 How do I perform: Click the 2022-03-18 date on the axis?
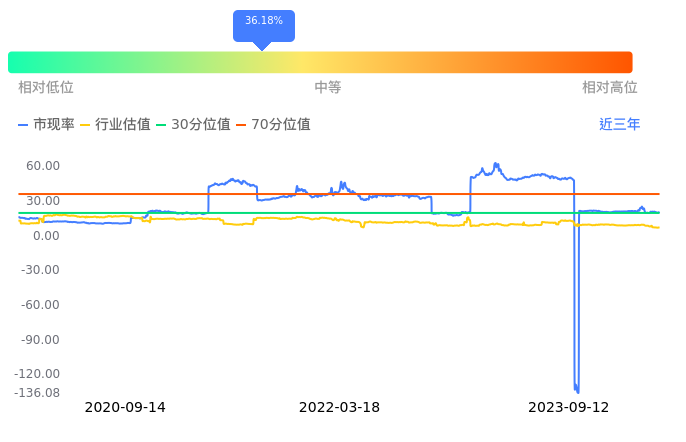340,408
